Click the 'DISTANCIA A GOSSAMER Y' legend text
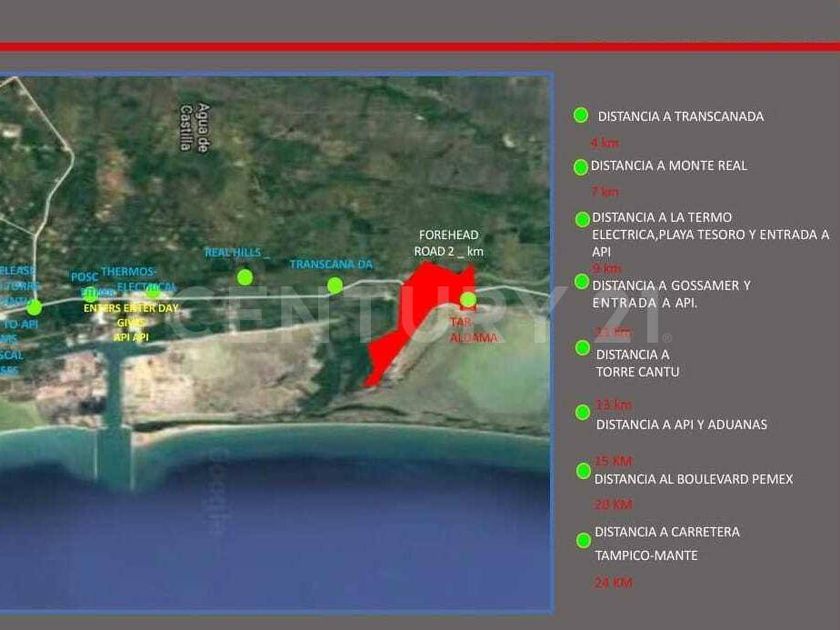 coord(671,286)
